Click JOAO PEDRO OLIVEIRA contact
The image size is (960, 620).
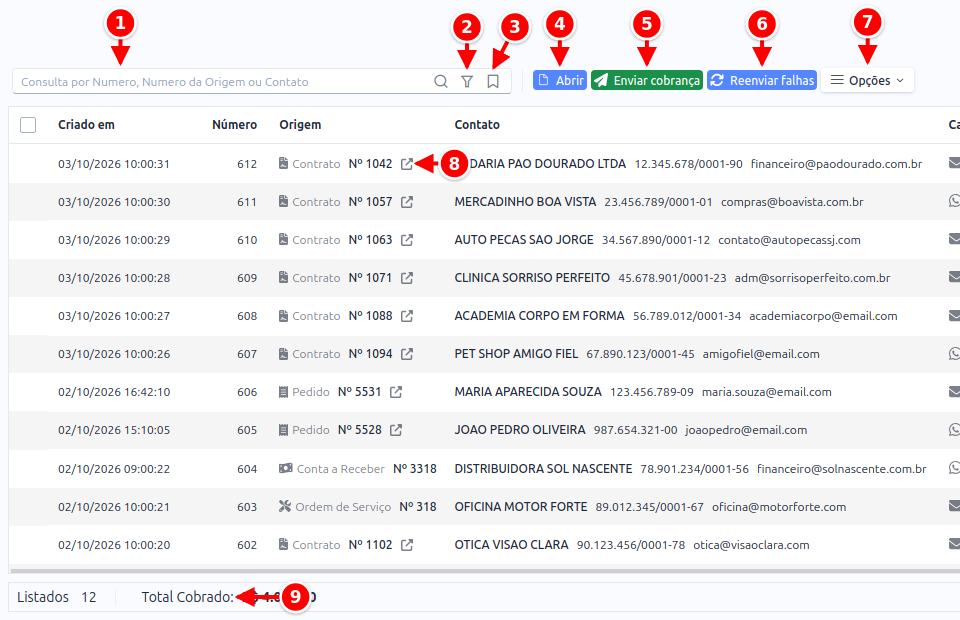click(x=520, y=430)
